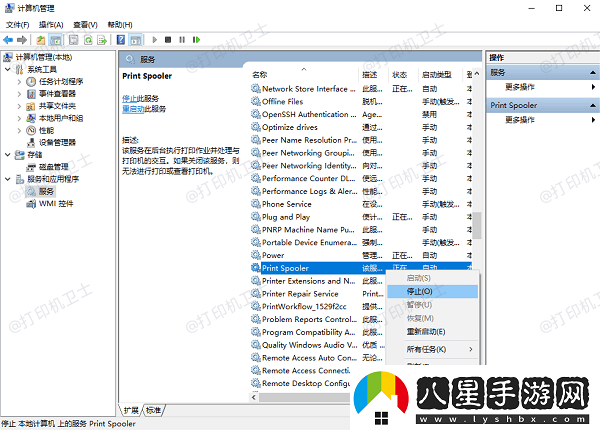Open 更多操作 under Print Spooler actions
The height and width of the screenshot is (430, 600).
(520, 120)
